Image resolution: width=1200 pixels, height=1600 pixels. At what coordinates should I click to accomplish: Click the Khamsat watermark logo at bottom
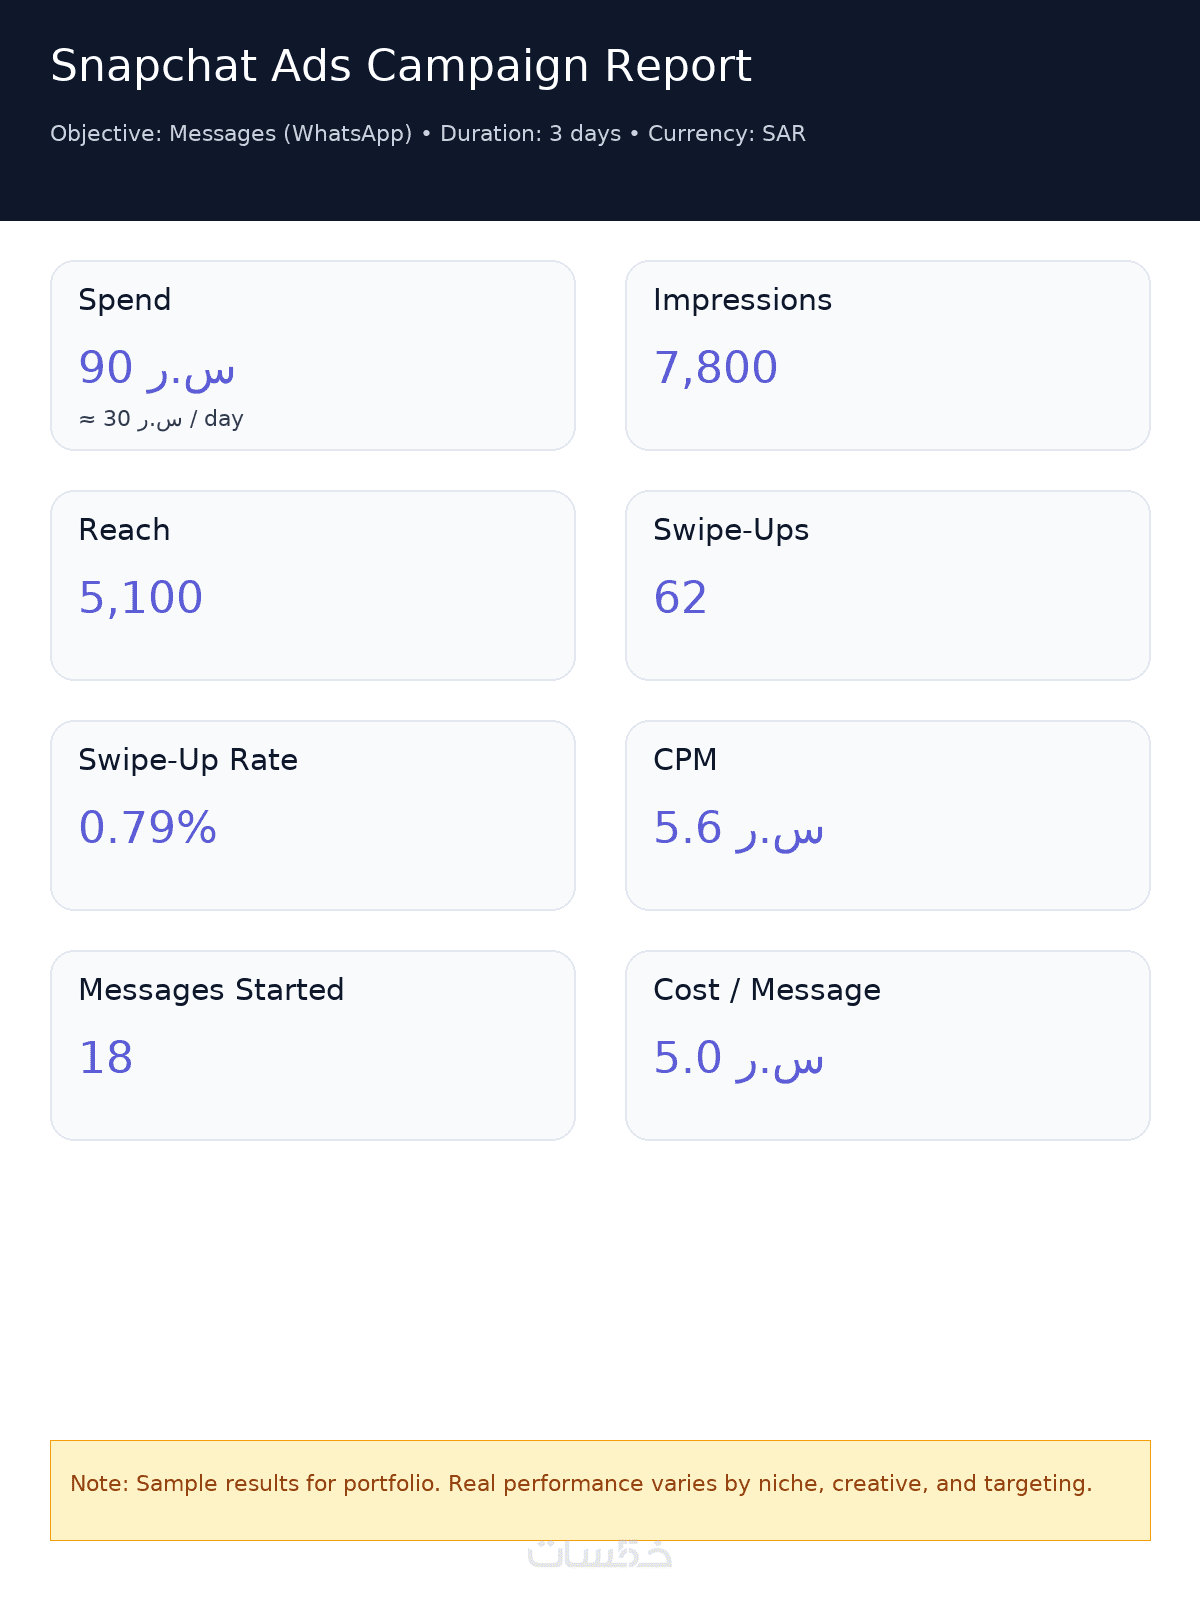pyautogui.click(x=600, y=1553)
